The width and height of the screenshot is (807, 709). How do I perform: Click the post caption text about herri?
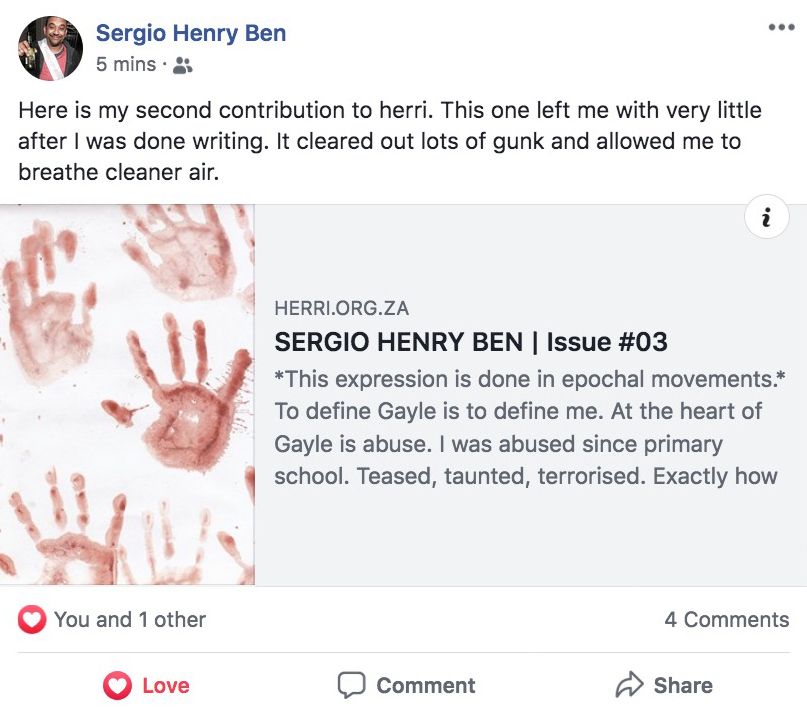pyautogui.click(x=390, y=141)
